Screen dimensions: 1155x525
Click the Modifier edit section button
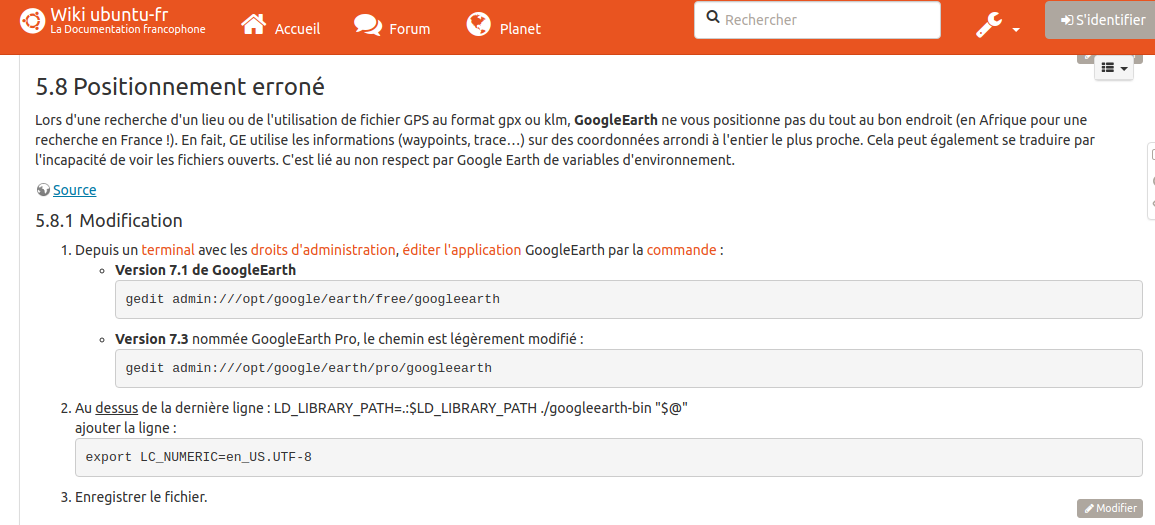pyautogui.click(x=1109, y=508)
